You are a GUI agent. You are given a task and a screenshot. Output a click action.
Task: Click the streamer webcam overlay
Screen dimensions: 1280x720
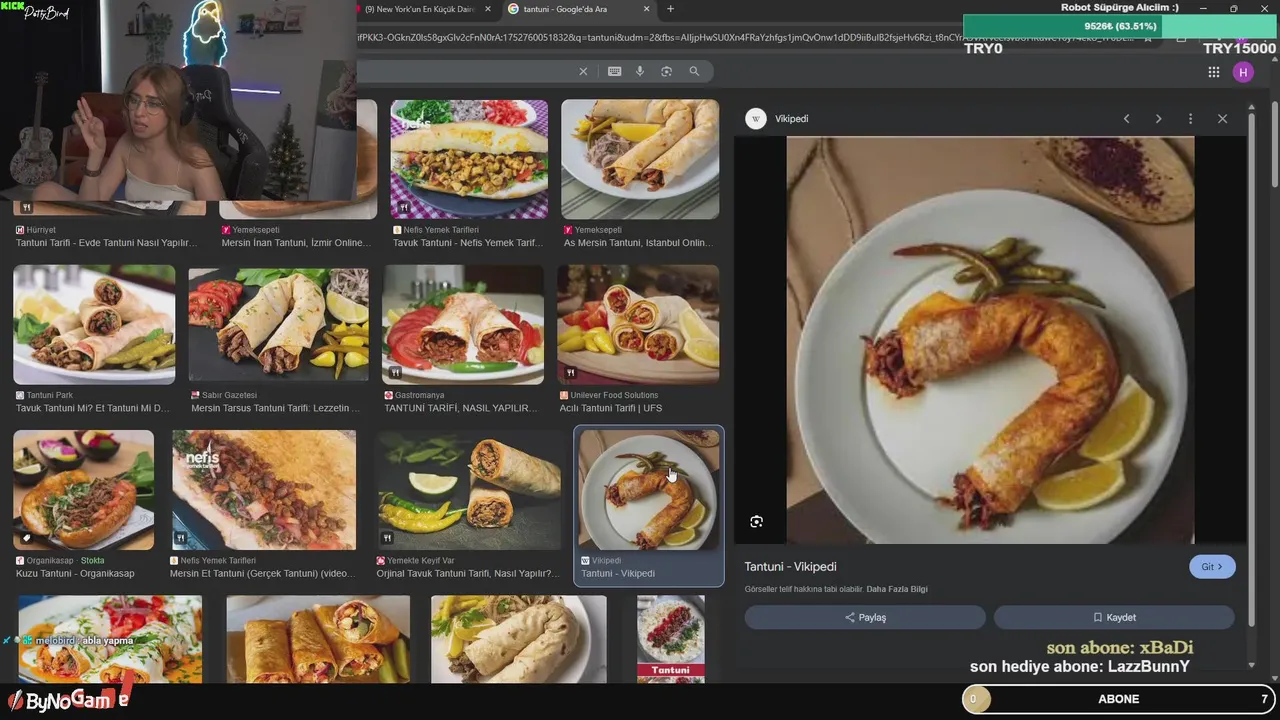[178, 100]
